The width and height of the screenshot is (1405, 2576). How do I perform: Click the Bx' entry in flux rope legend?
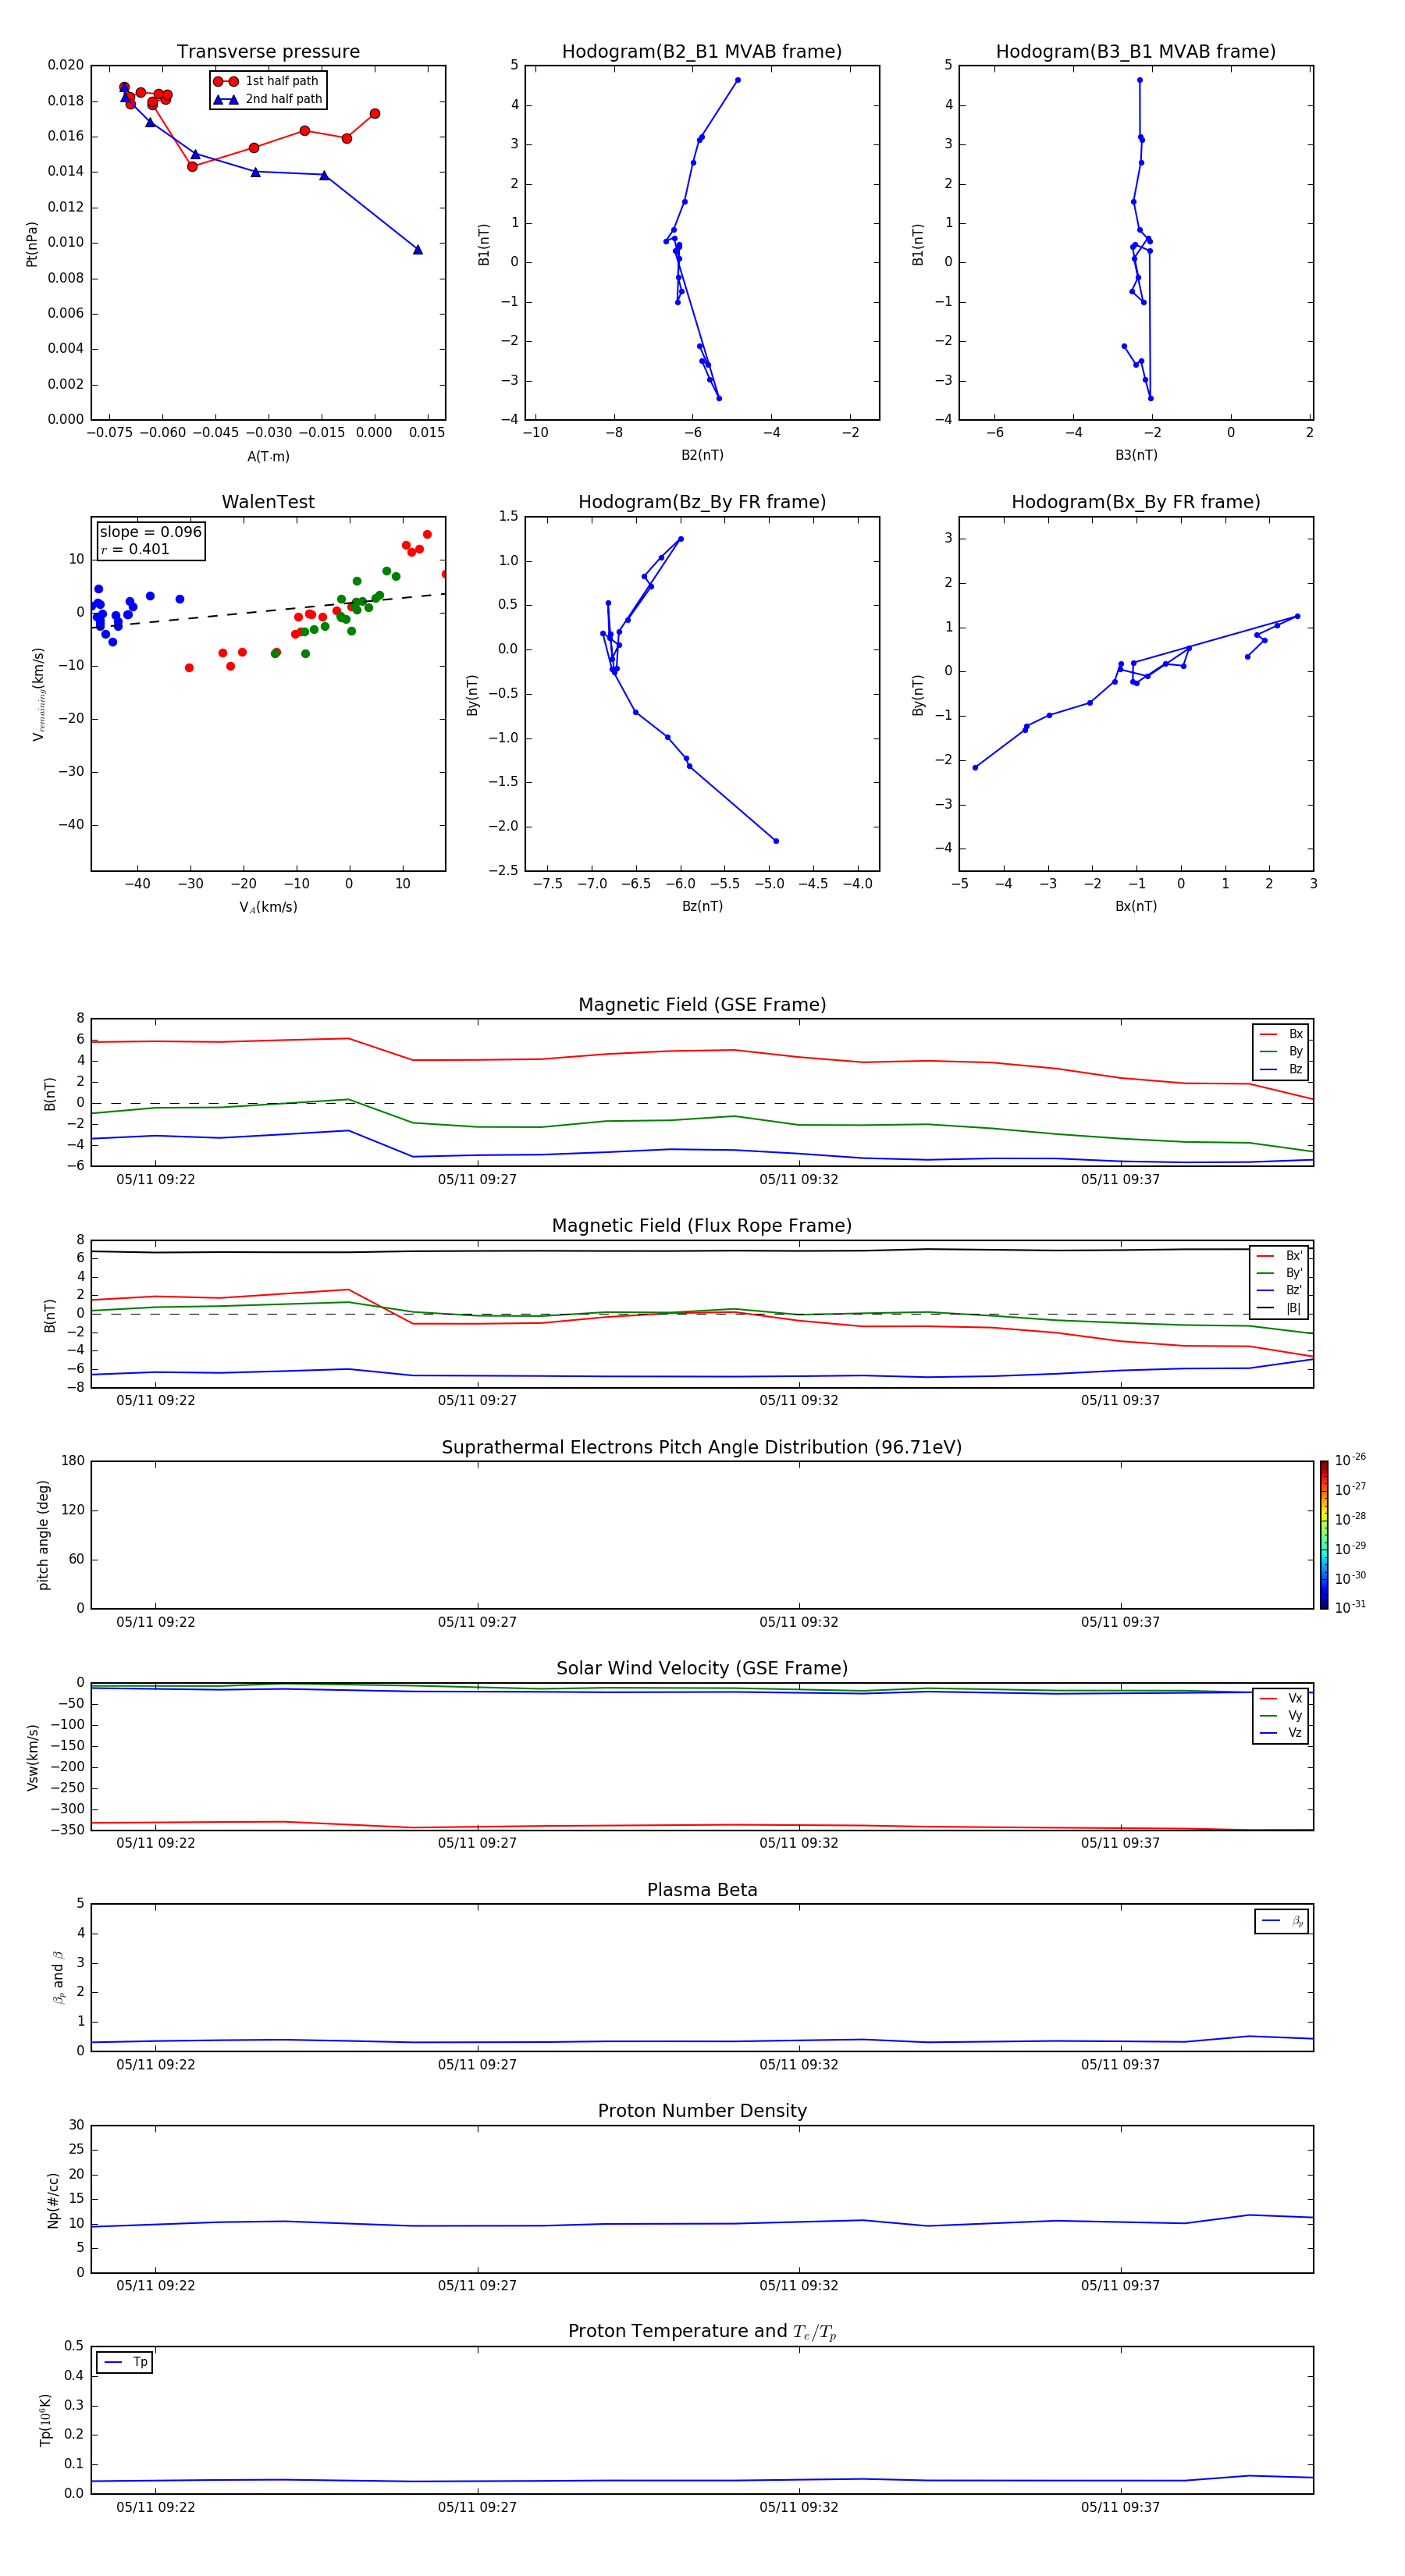coord(1280,1256)
